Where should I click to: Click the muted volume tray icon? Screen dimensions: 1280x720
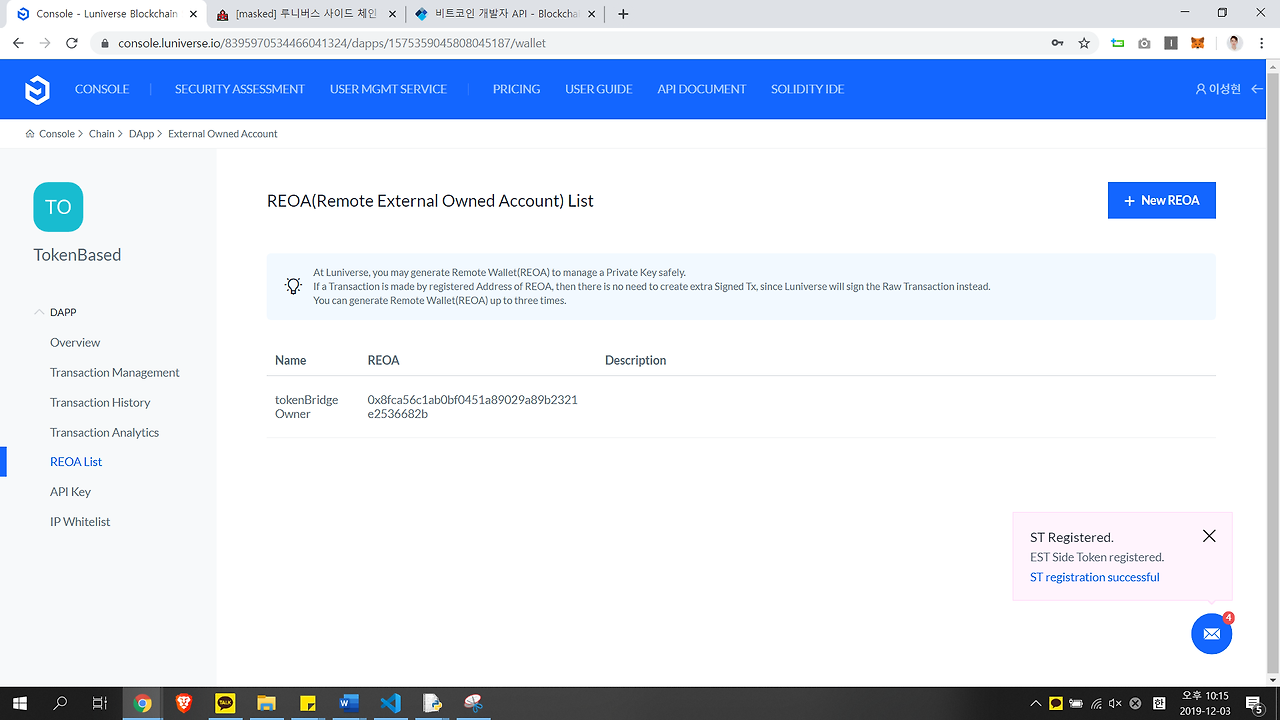(x=1116, y=704)
